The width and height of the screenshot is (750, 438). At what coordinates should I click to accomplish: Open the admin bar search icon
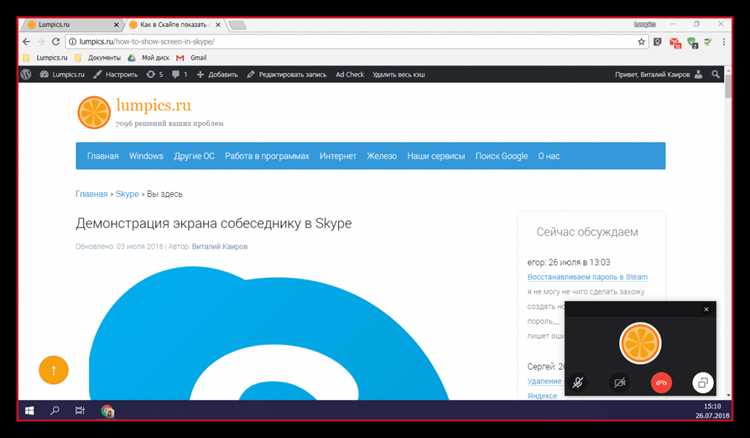click(x=715, y=74)
